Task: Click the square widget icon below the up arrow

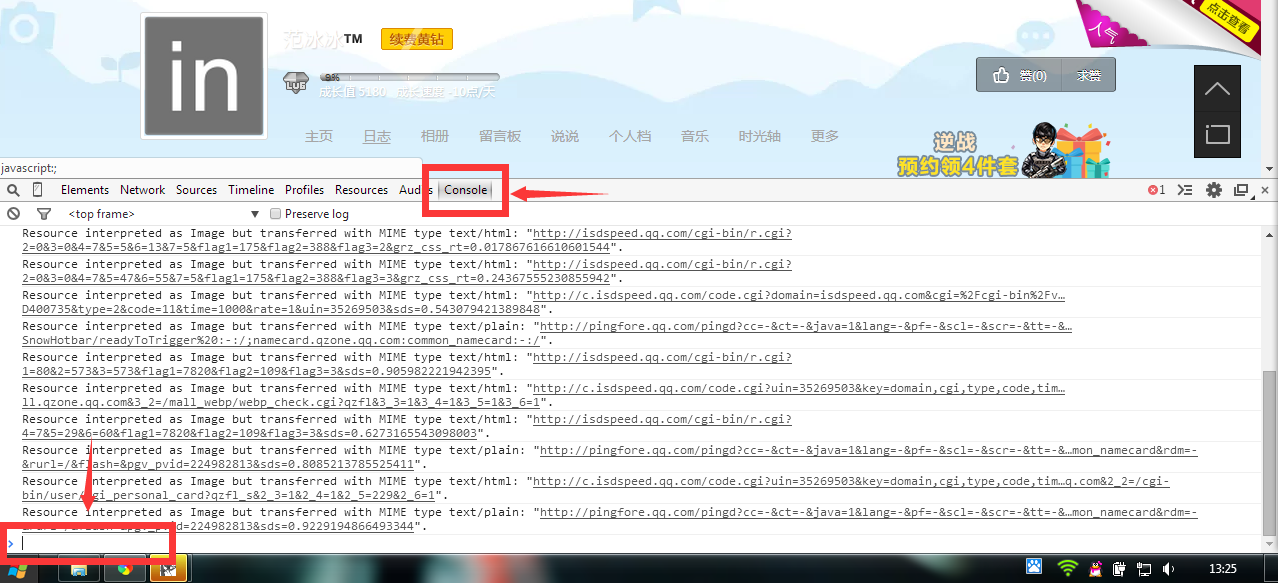Action: (1217, 133)
